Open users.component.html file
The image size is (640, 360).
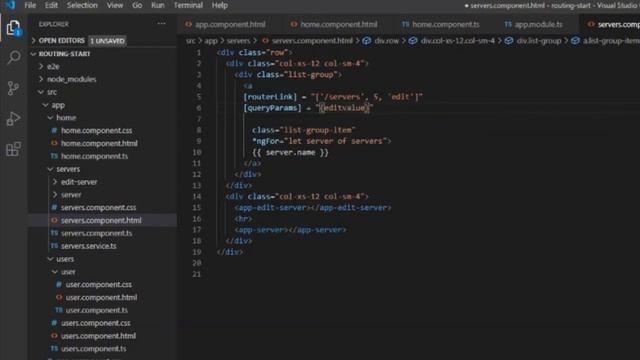click(x=98, y=336)
